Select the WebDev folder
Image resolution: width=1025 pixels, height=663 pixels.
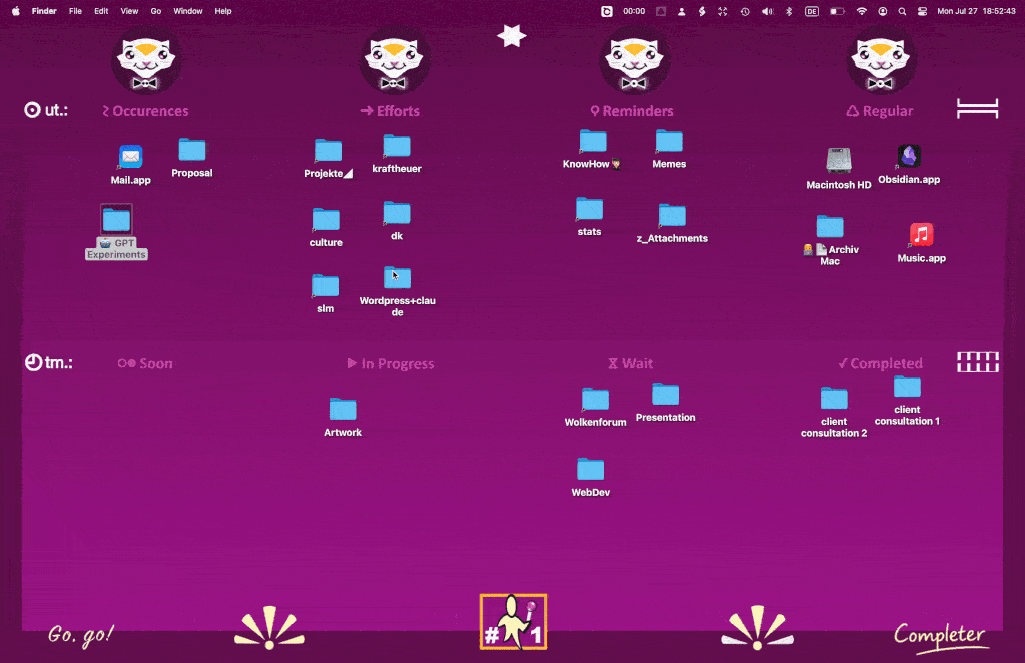click(x=590, y=470)
